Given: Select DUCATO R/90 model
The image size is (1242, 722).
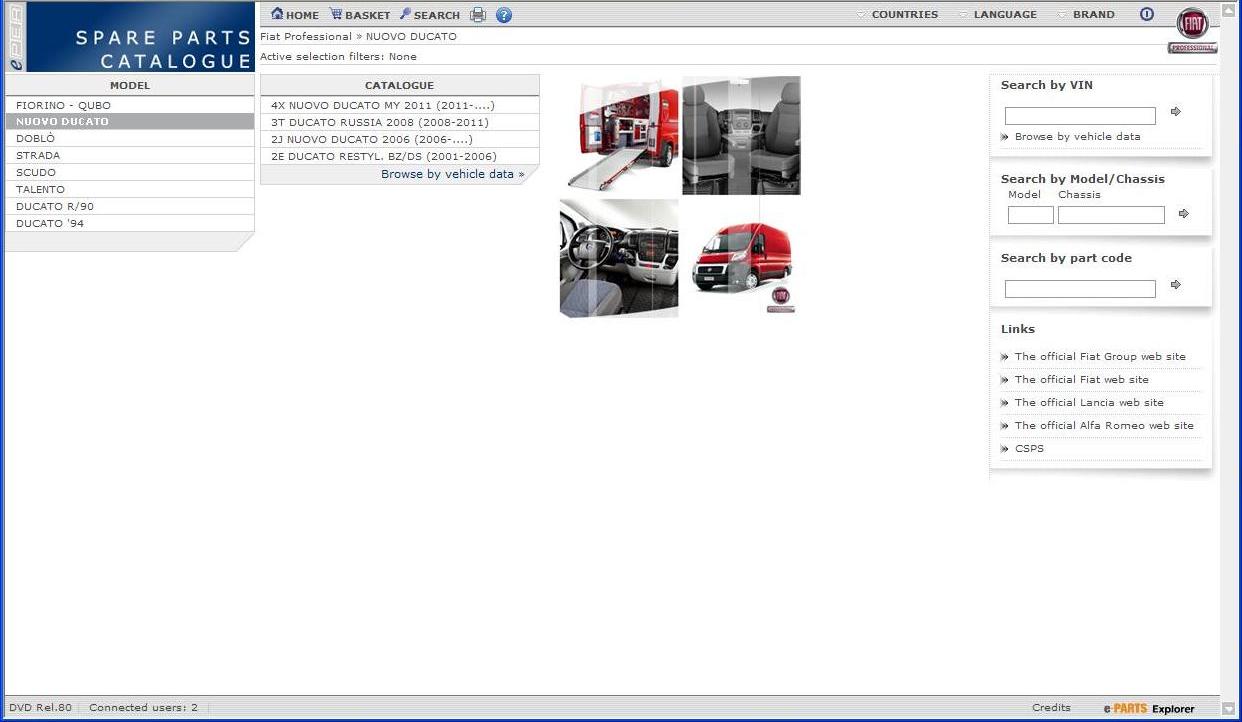Looking at the screenshot, I should pos(130,207).
